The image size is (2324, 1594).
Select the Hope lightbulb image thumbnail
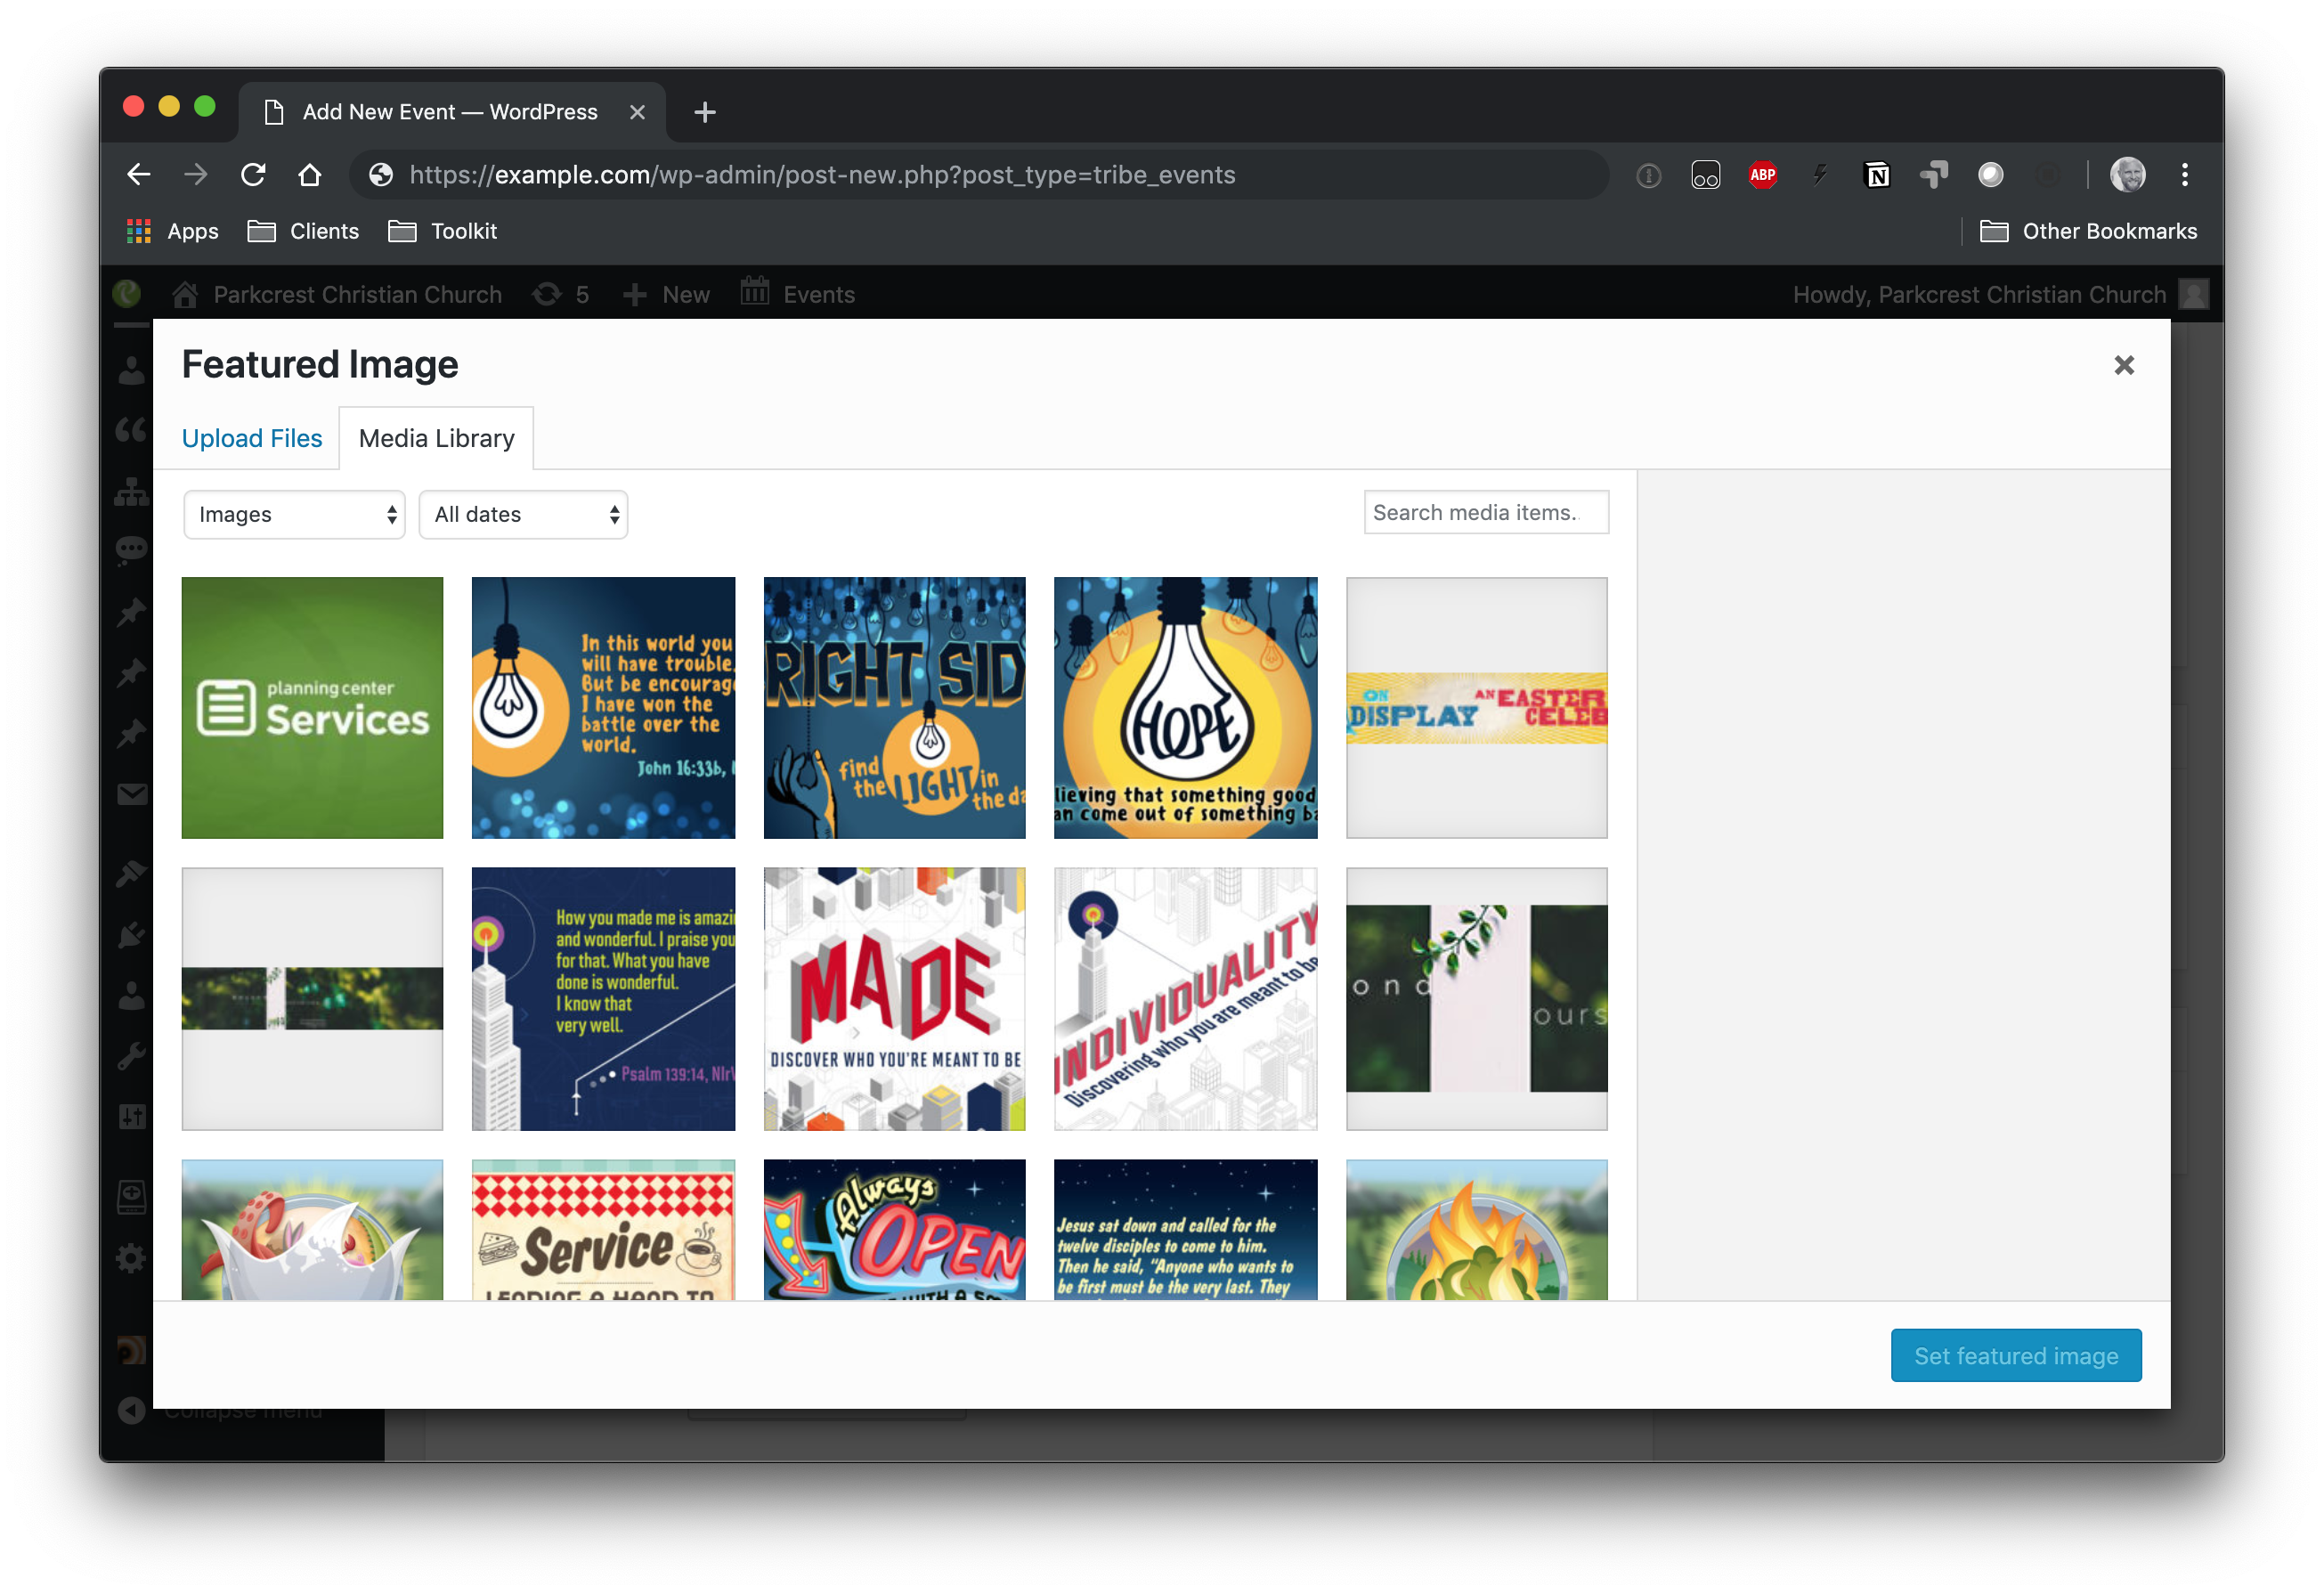(1185, 706)
